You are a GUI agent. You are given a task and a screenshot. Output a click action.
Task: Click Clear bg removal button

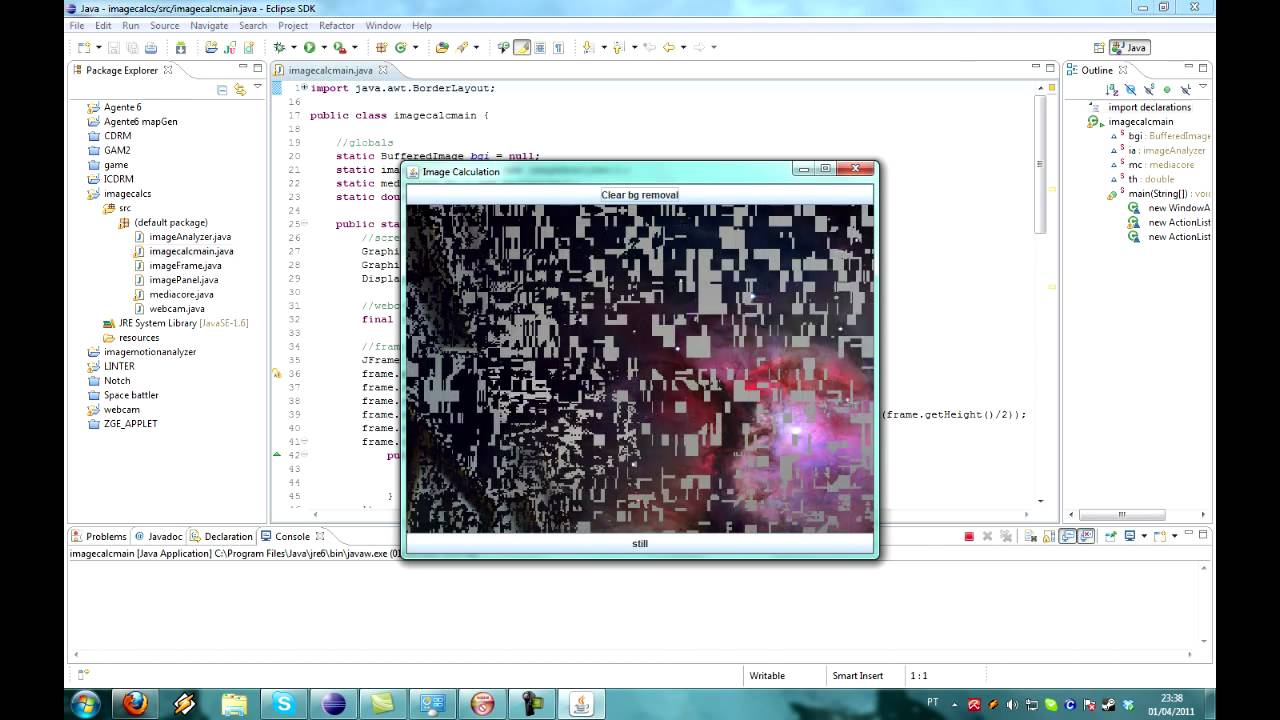640,195
